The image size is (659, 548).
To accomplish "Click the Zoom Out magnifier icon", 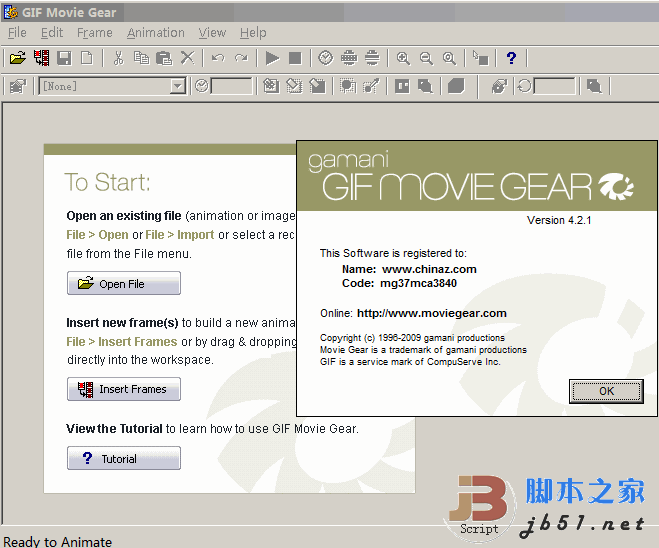I will click(x=426, y=58).
